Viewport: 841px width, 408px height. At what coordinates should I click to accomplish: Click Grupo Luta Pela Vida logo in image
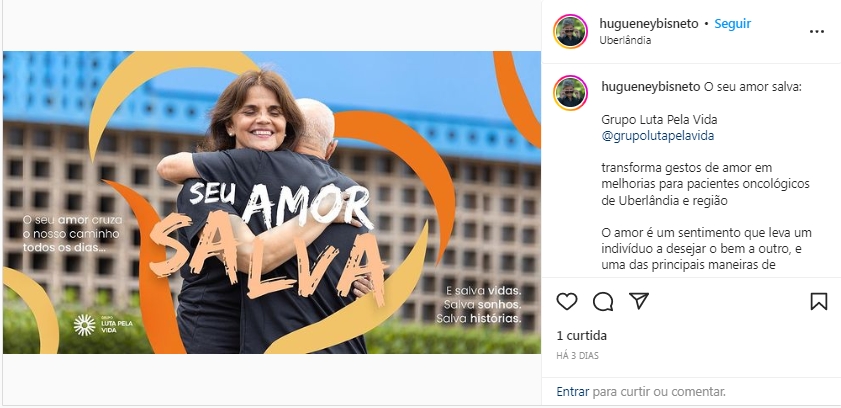103,325
